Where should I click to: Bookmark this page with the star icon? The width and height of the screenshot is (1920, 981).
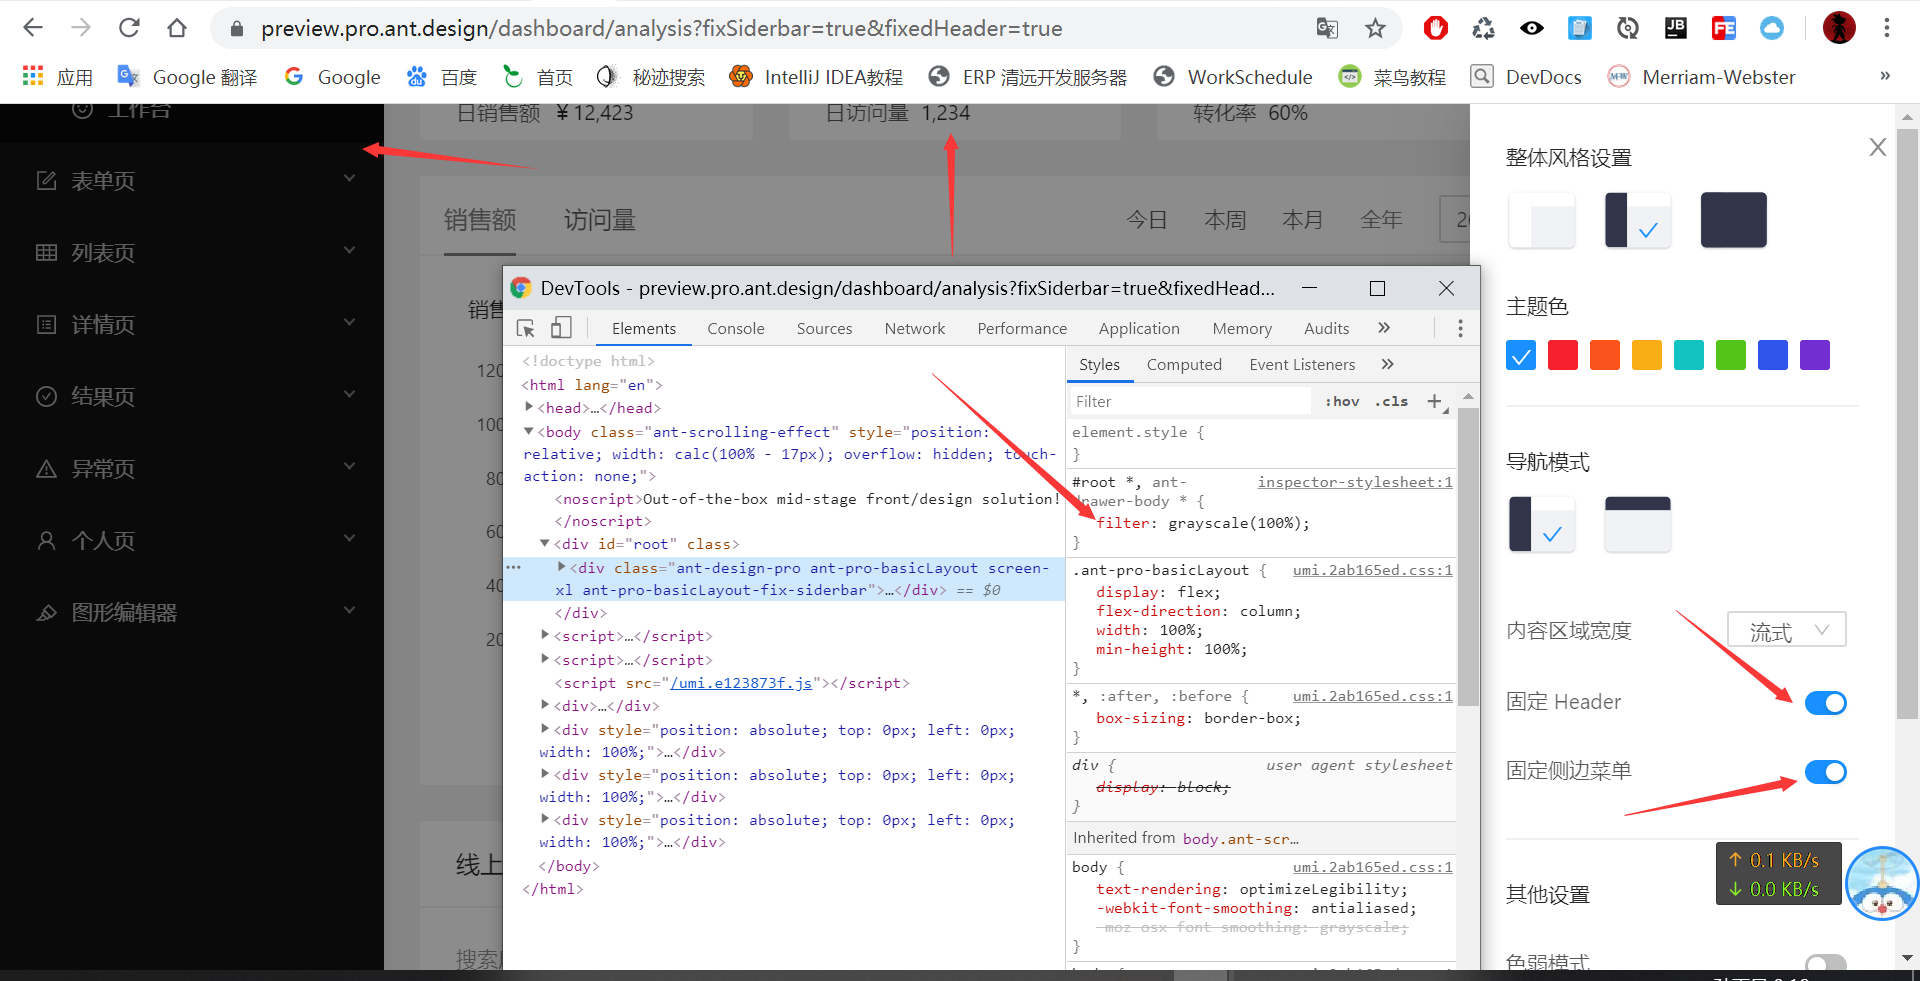(1375, 28)
